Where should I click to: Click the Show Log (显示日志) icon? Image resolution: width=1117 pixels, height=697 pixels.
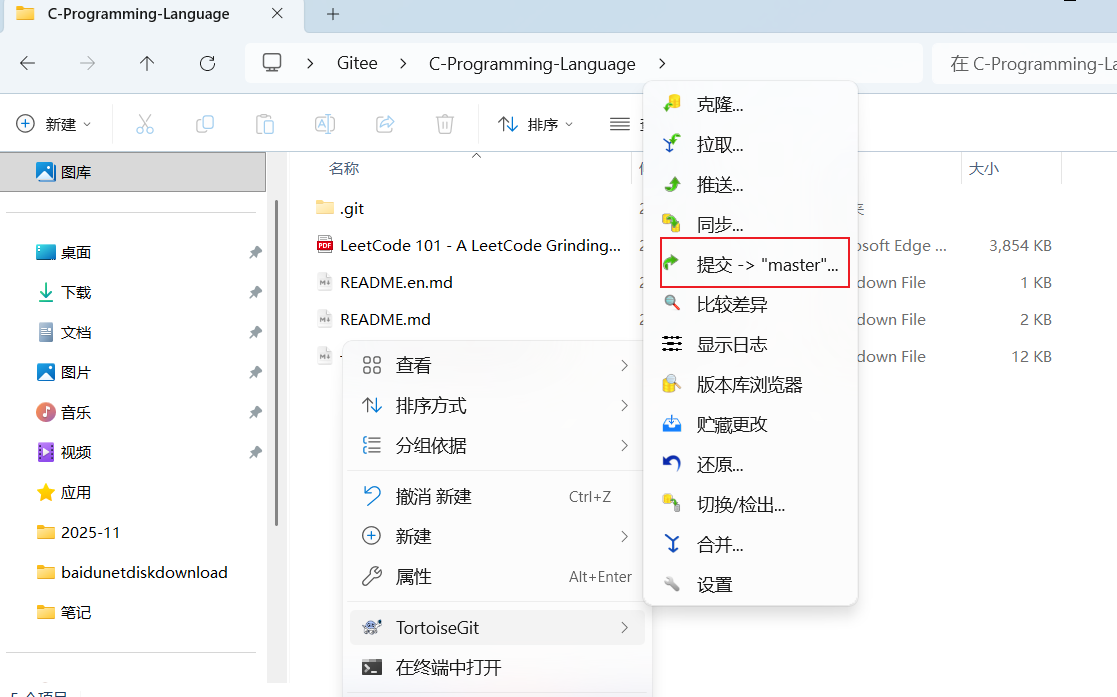point(672,344)
